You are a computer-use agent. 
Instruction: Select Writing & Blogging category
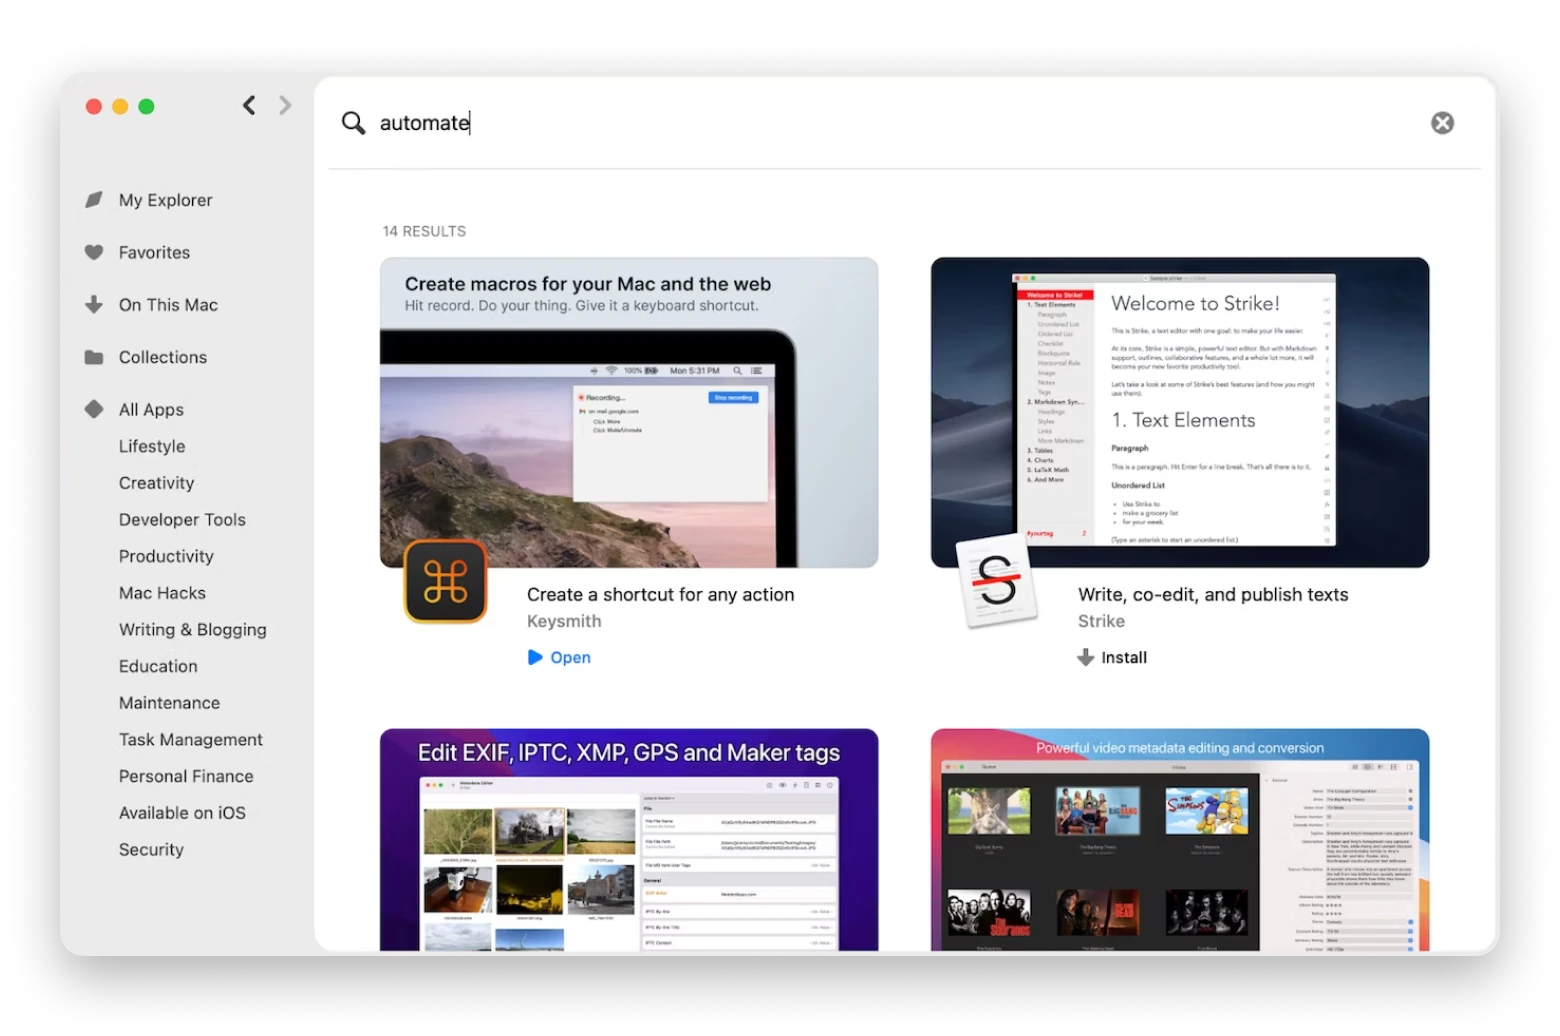(192, 630)
